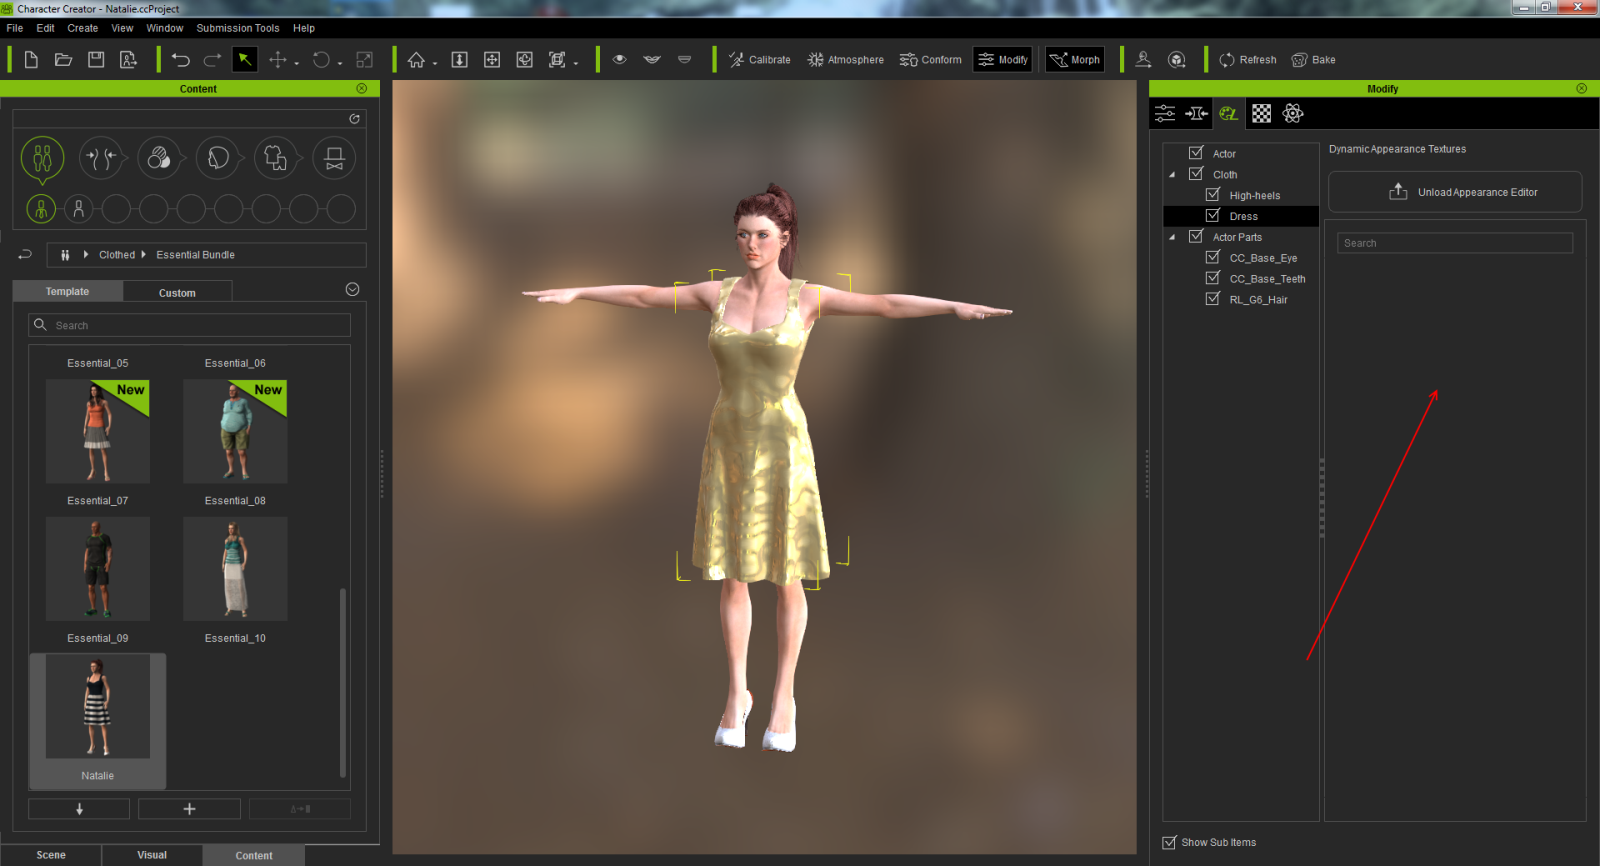1600x866 pixels.
Task: Expand breadcrumb arrow before Essential Bundle
Action: (144, 255)
